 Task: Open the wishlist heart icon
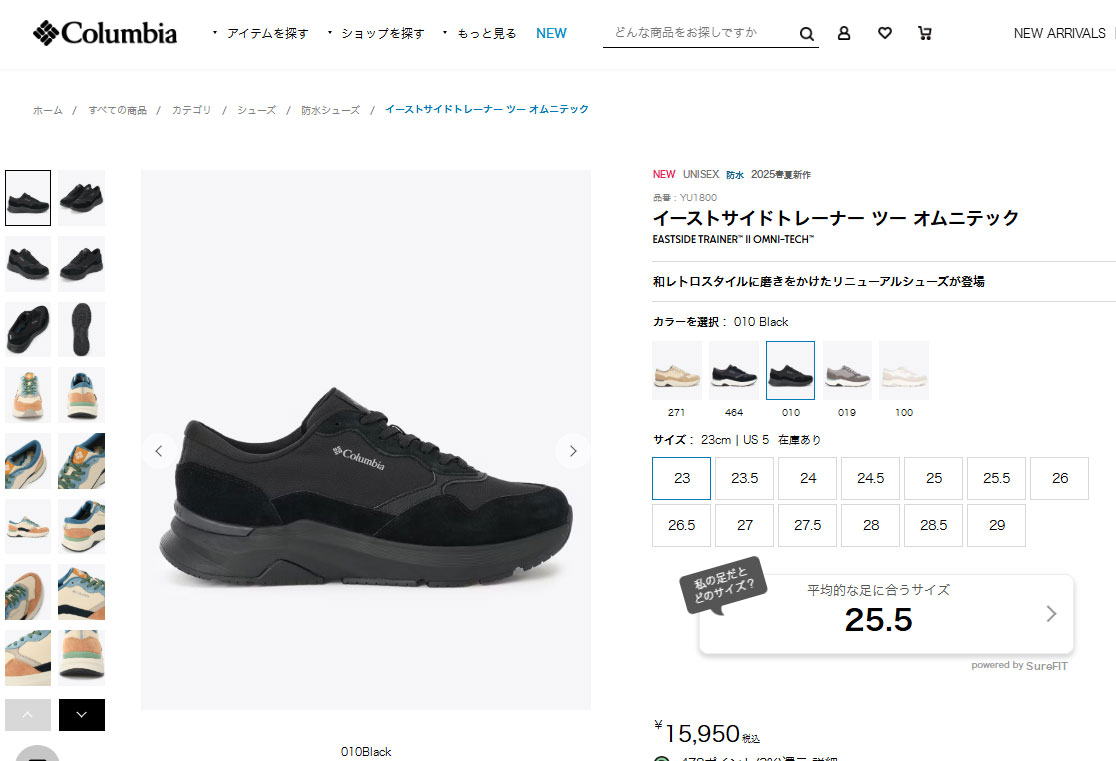885,33
